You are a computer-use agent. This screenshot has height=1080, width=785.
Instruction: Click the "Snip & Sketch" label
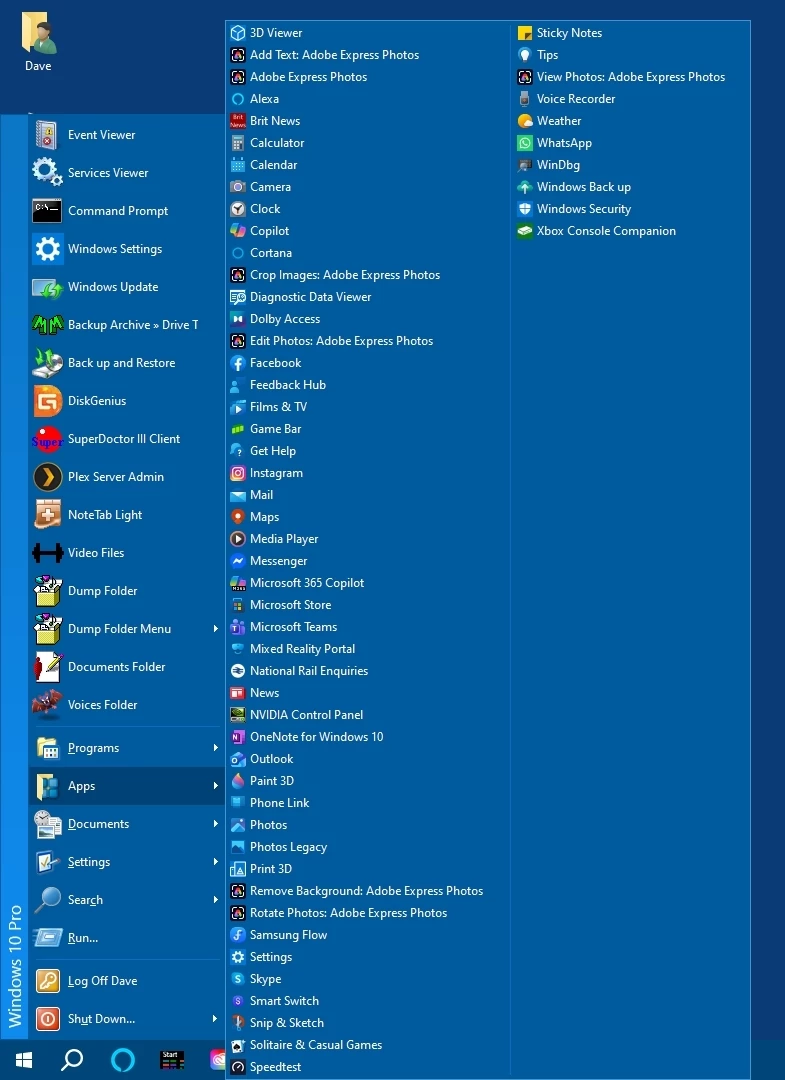[x=286, y=1023]
